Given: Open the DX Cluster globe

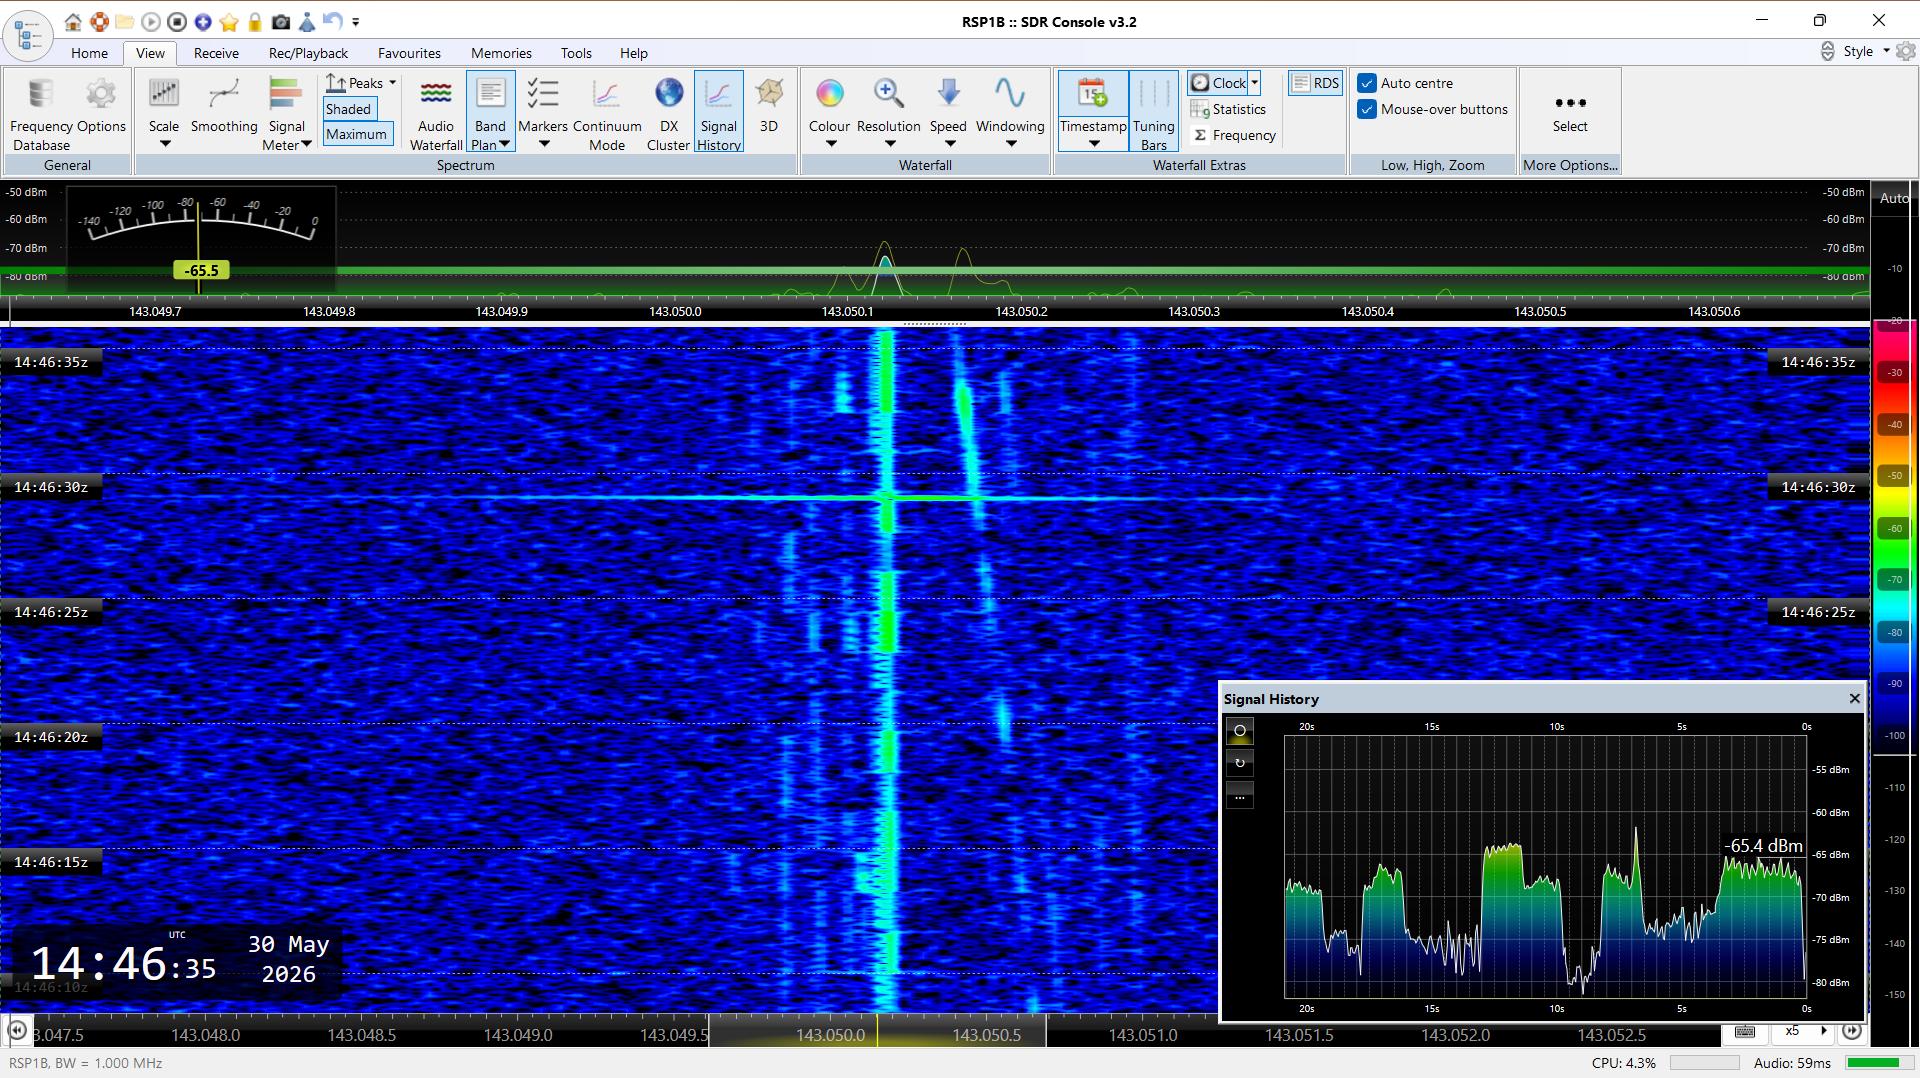Looking at the screenshot, I should [668, 113].
